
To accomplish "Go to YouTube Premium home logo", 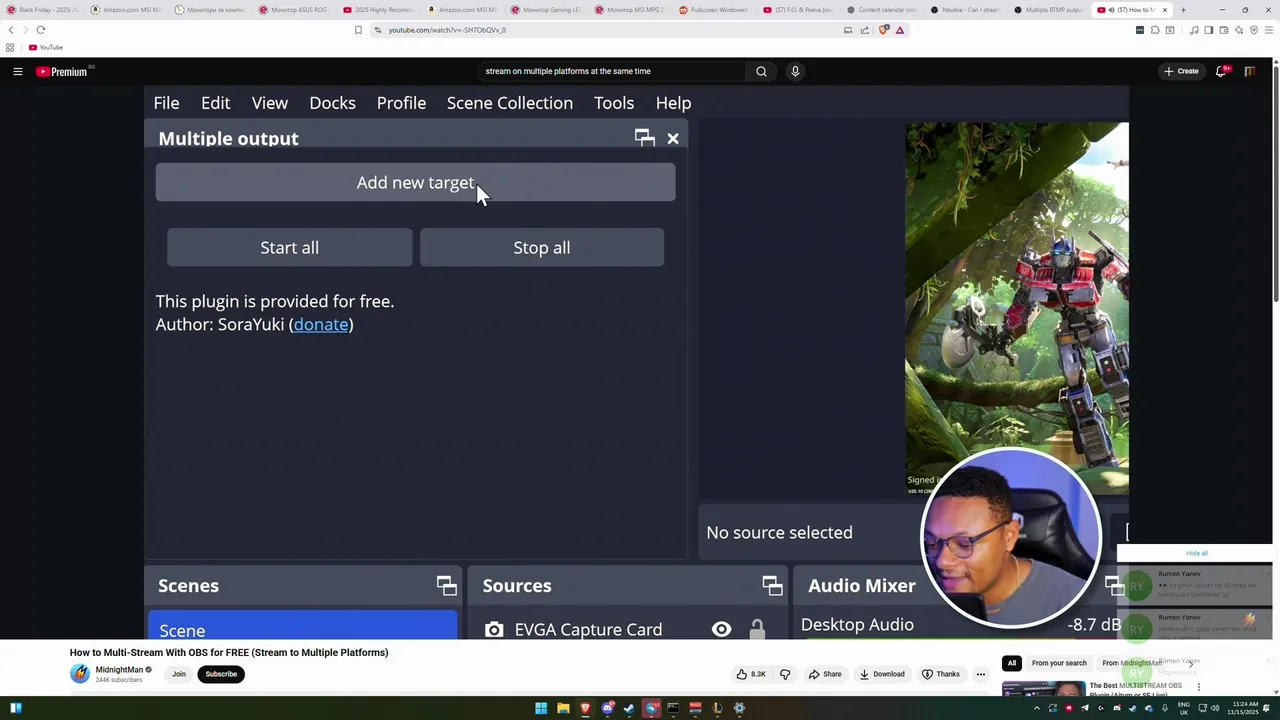I will pos(62,71).
